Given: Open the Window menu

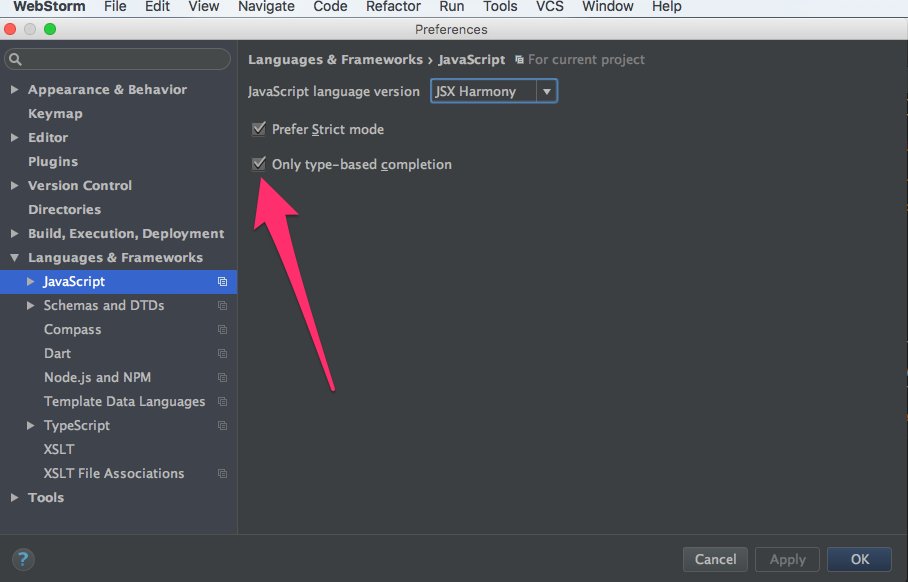Looking at the screenshot, I should click(607, 7).
